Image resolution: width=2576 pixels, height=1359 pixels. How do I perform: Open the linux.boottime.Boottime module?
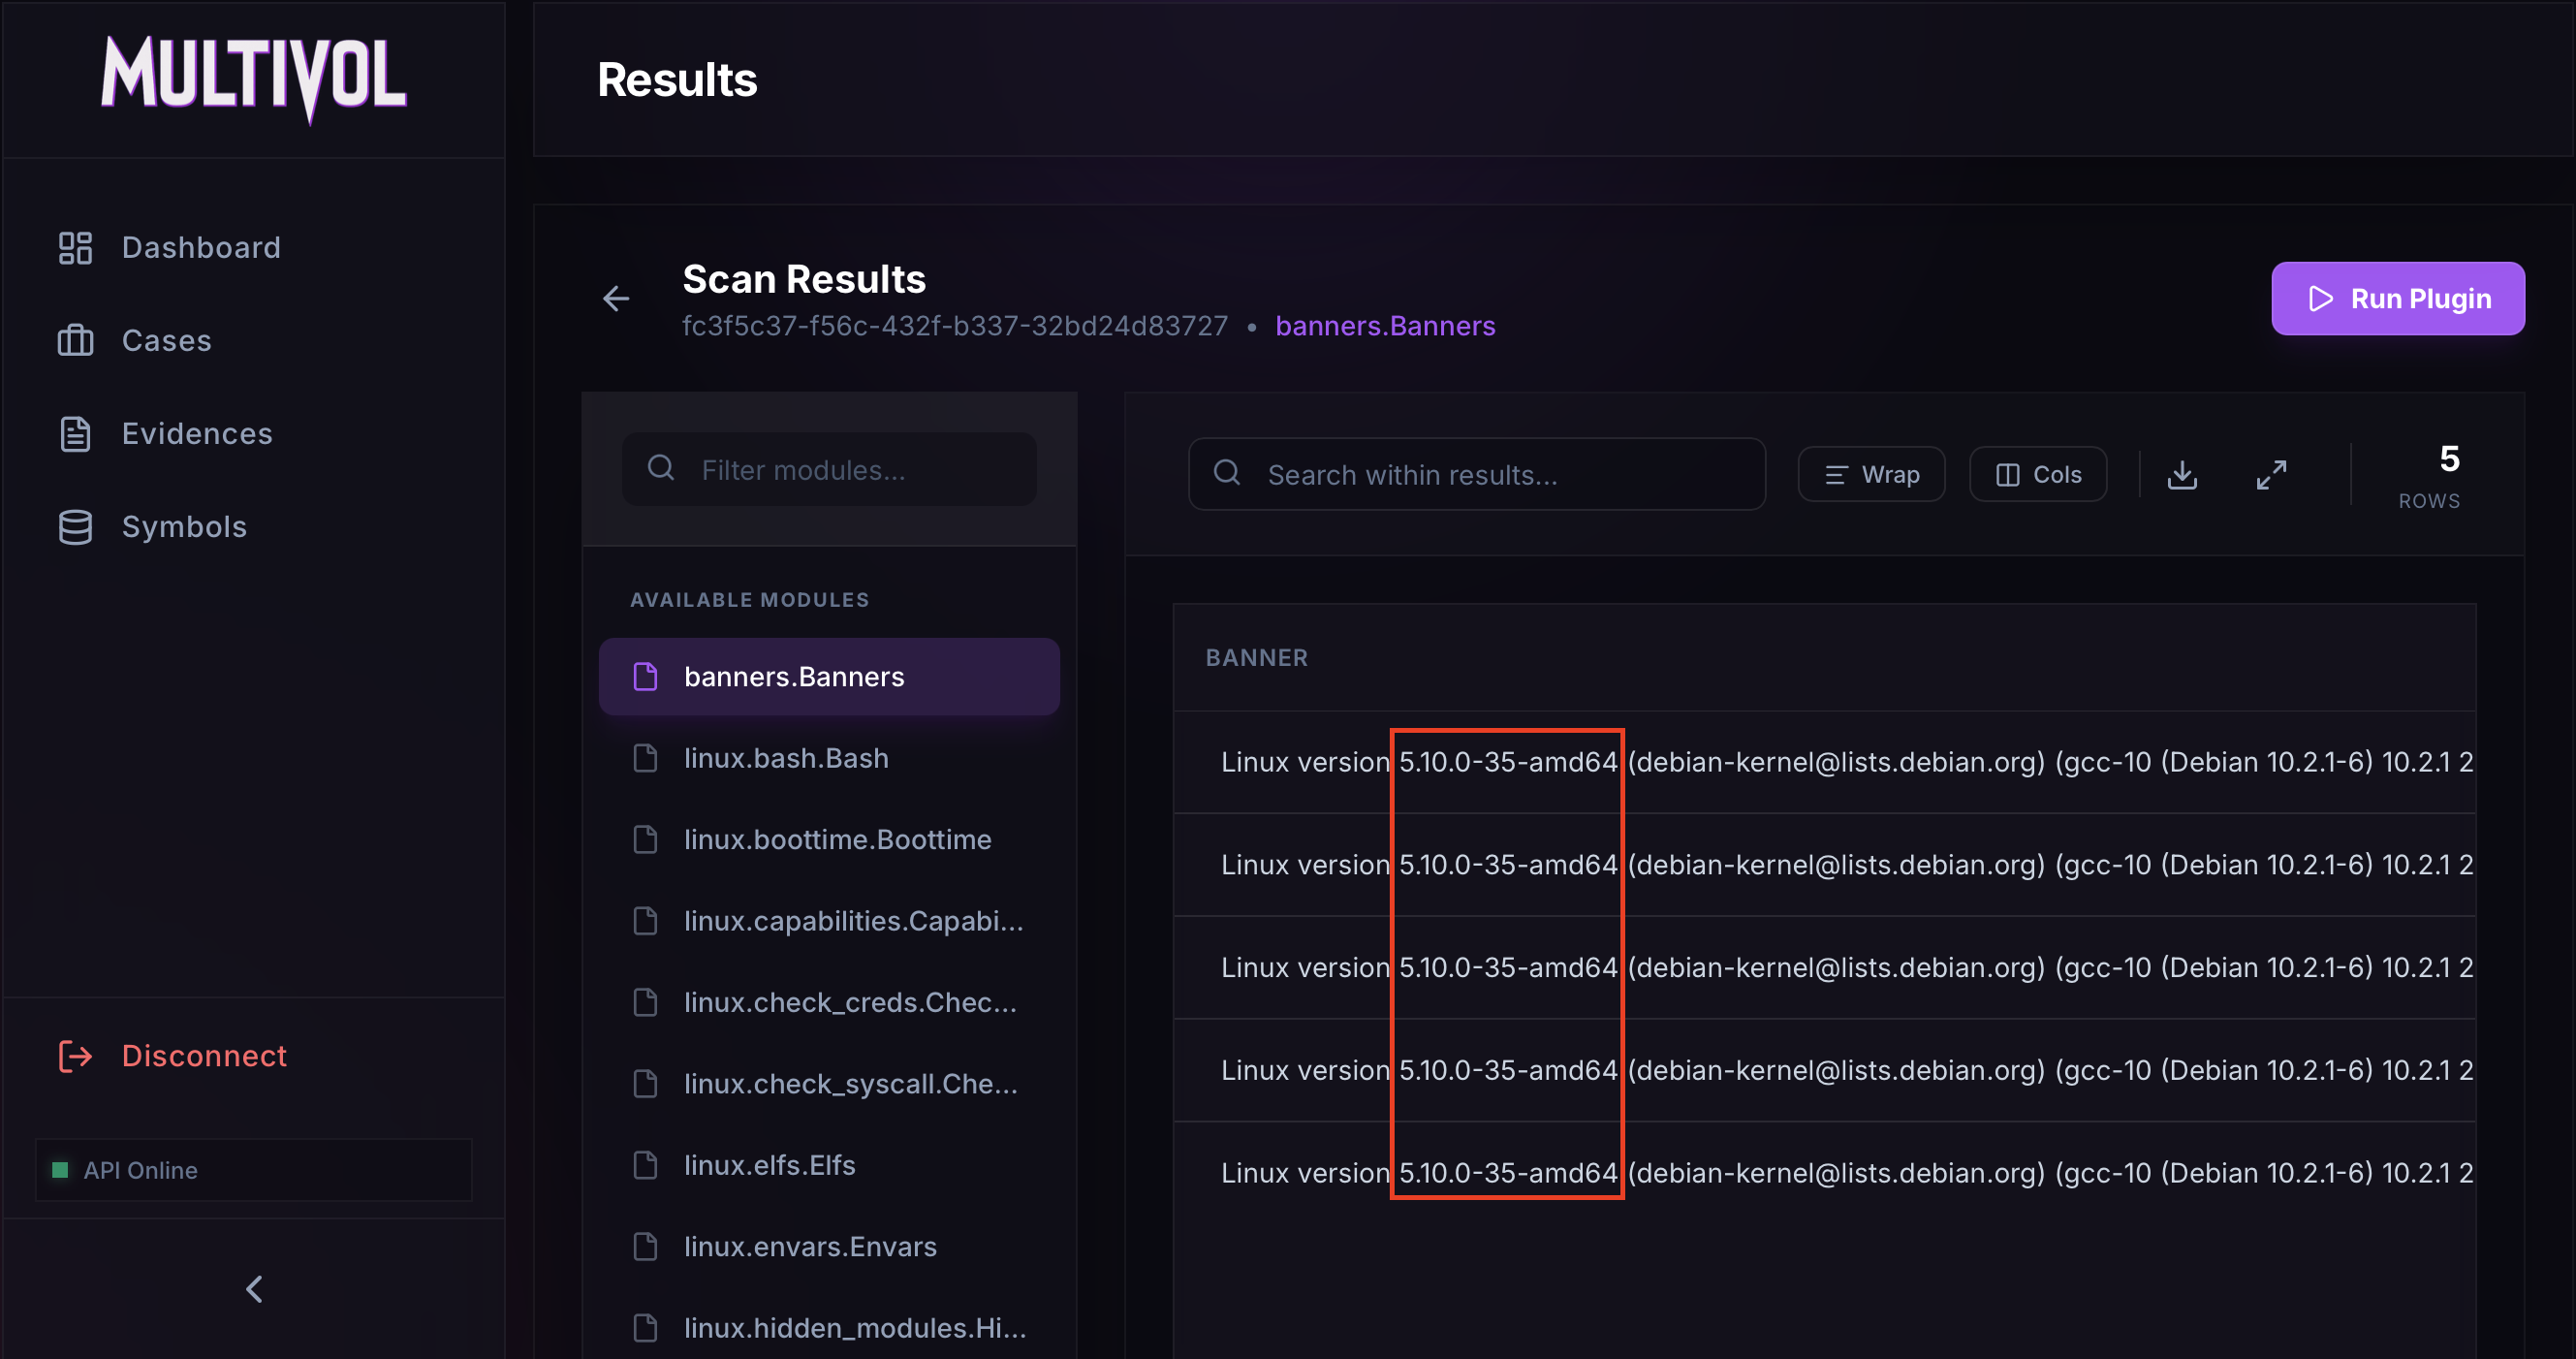[837, 839]
